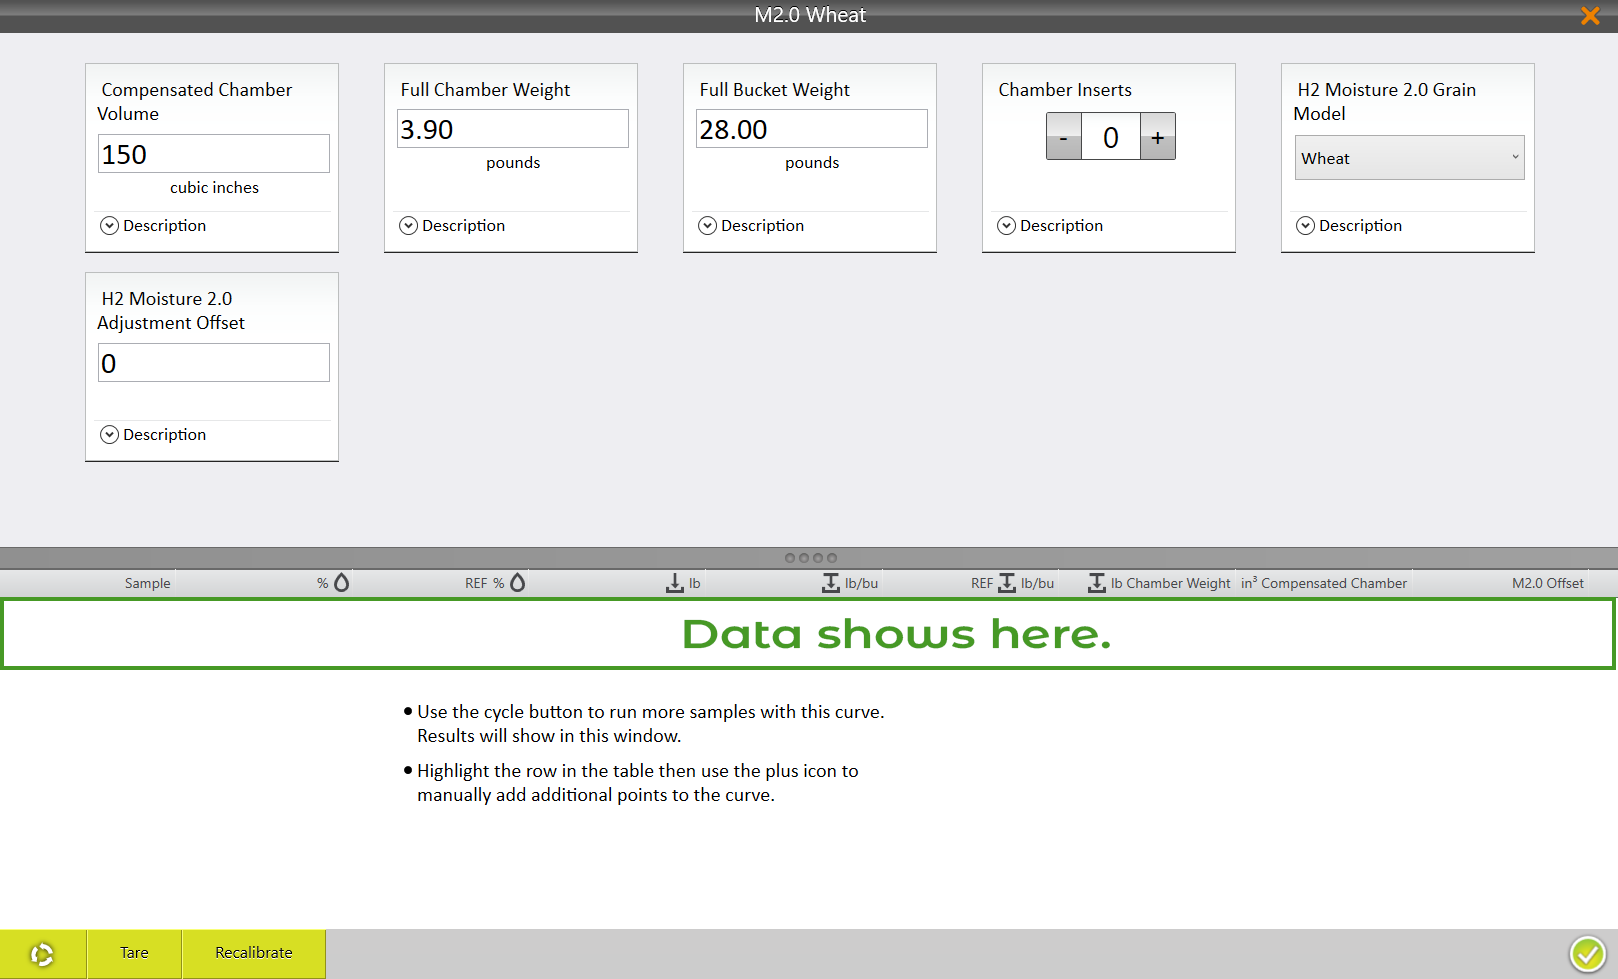The width and height of the screenshot is (1618, 979).
Task: Click the cycle button in bottom toolbar
Action: tap(42, 954)
